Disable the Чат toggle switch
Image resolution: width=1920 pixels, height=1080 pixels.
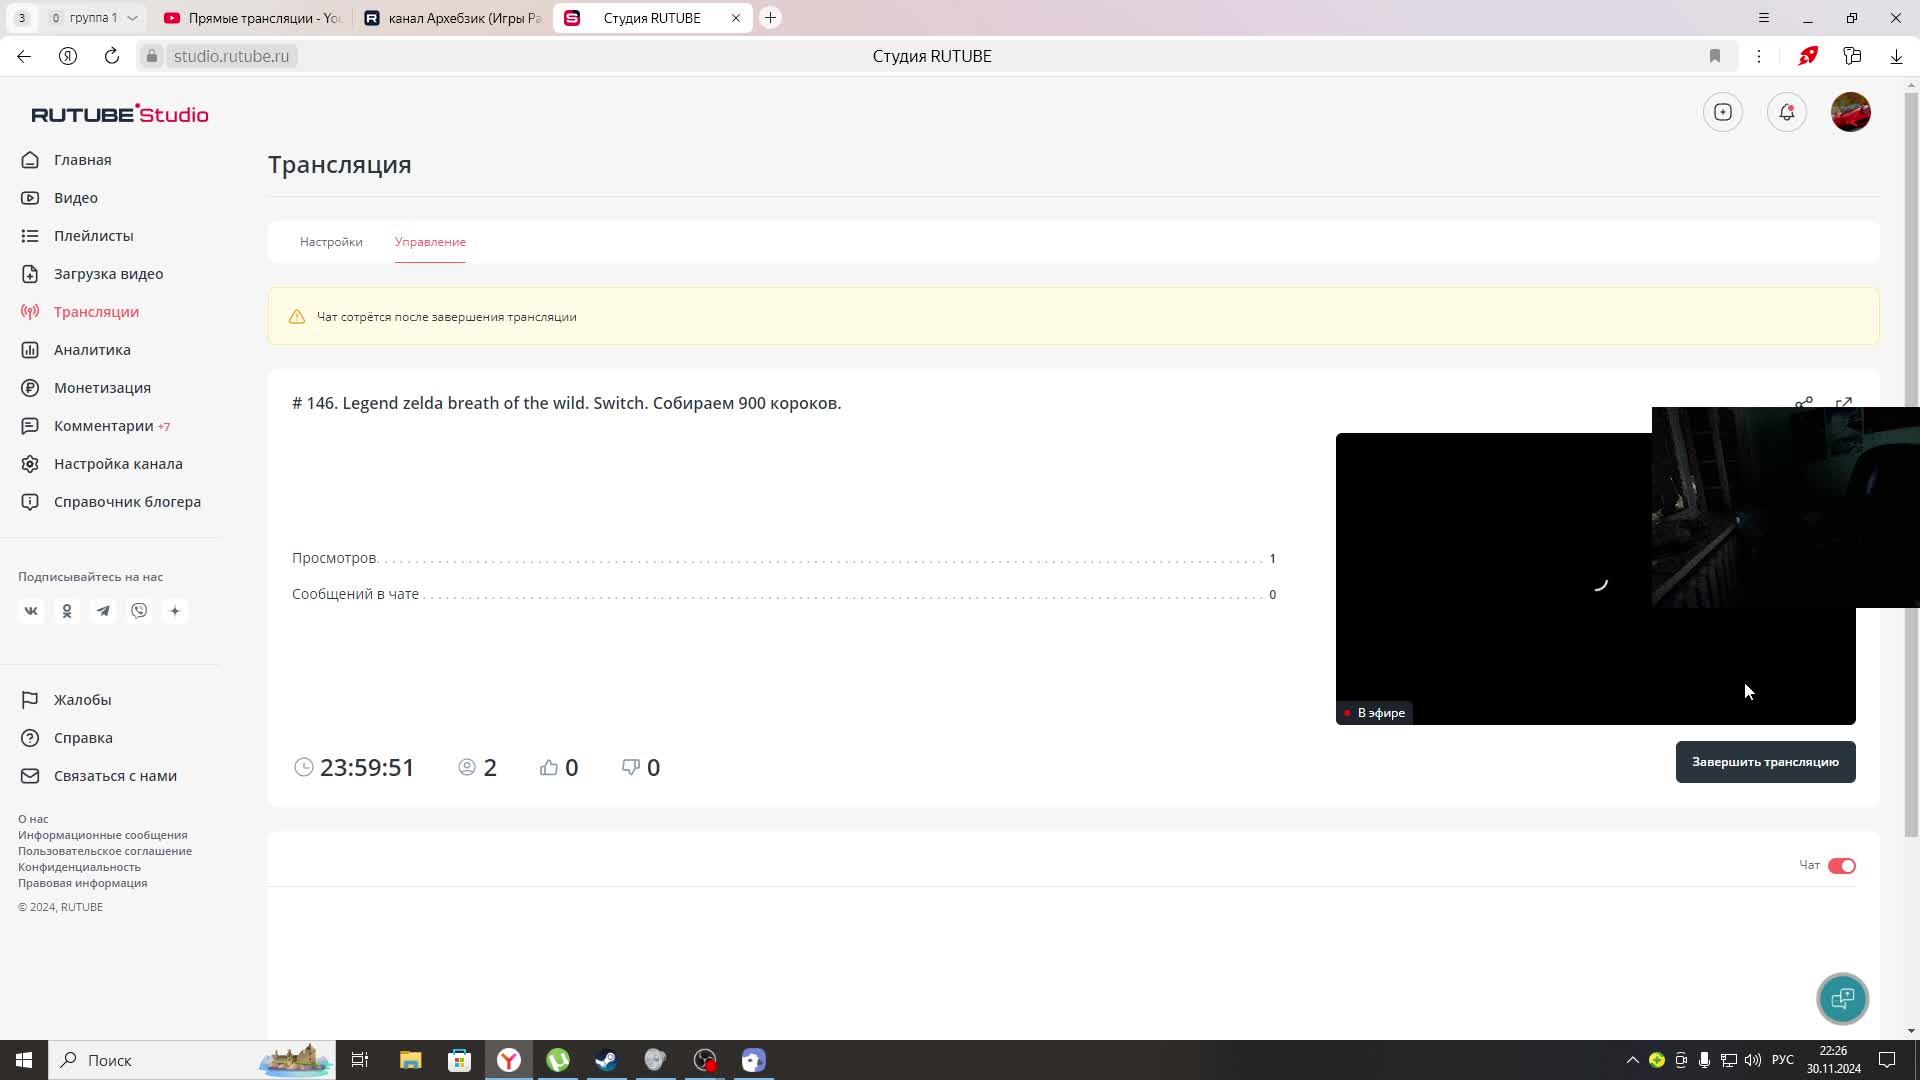point(1841,866)
